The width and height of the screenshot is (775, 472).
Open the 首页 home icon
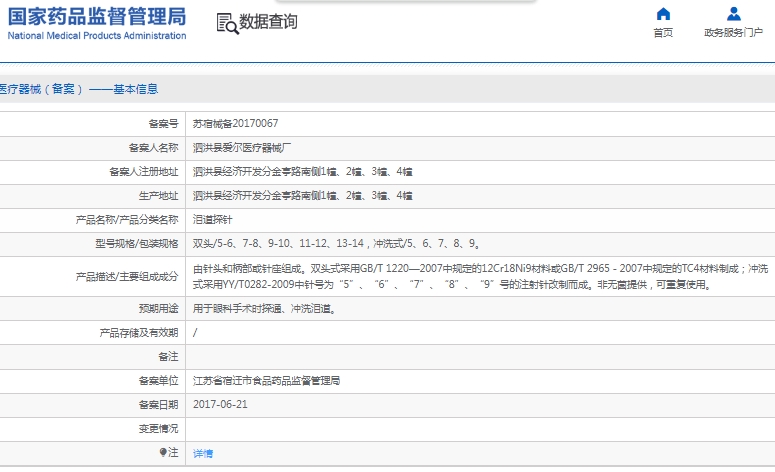click(x=663, y=14)
